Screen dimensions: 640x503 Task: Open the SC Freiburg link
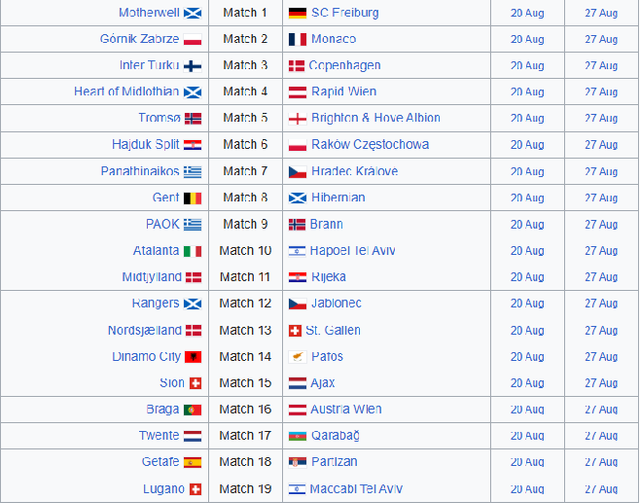pos(345,13)
